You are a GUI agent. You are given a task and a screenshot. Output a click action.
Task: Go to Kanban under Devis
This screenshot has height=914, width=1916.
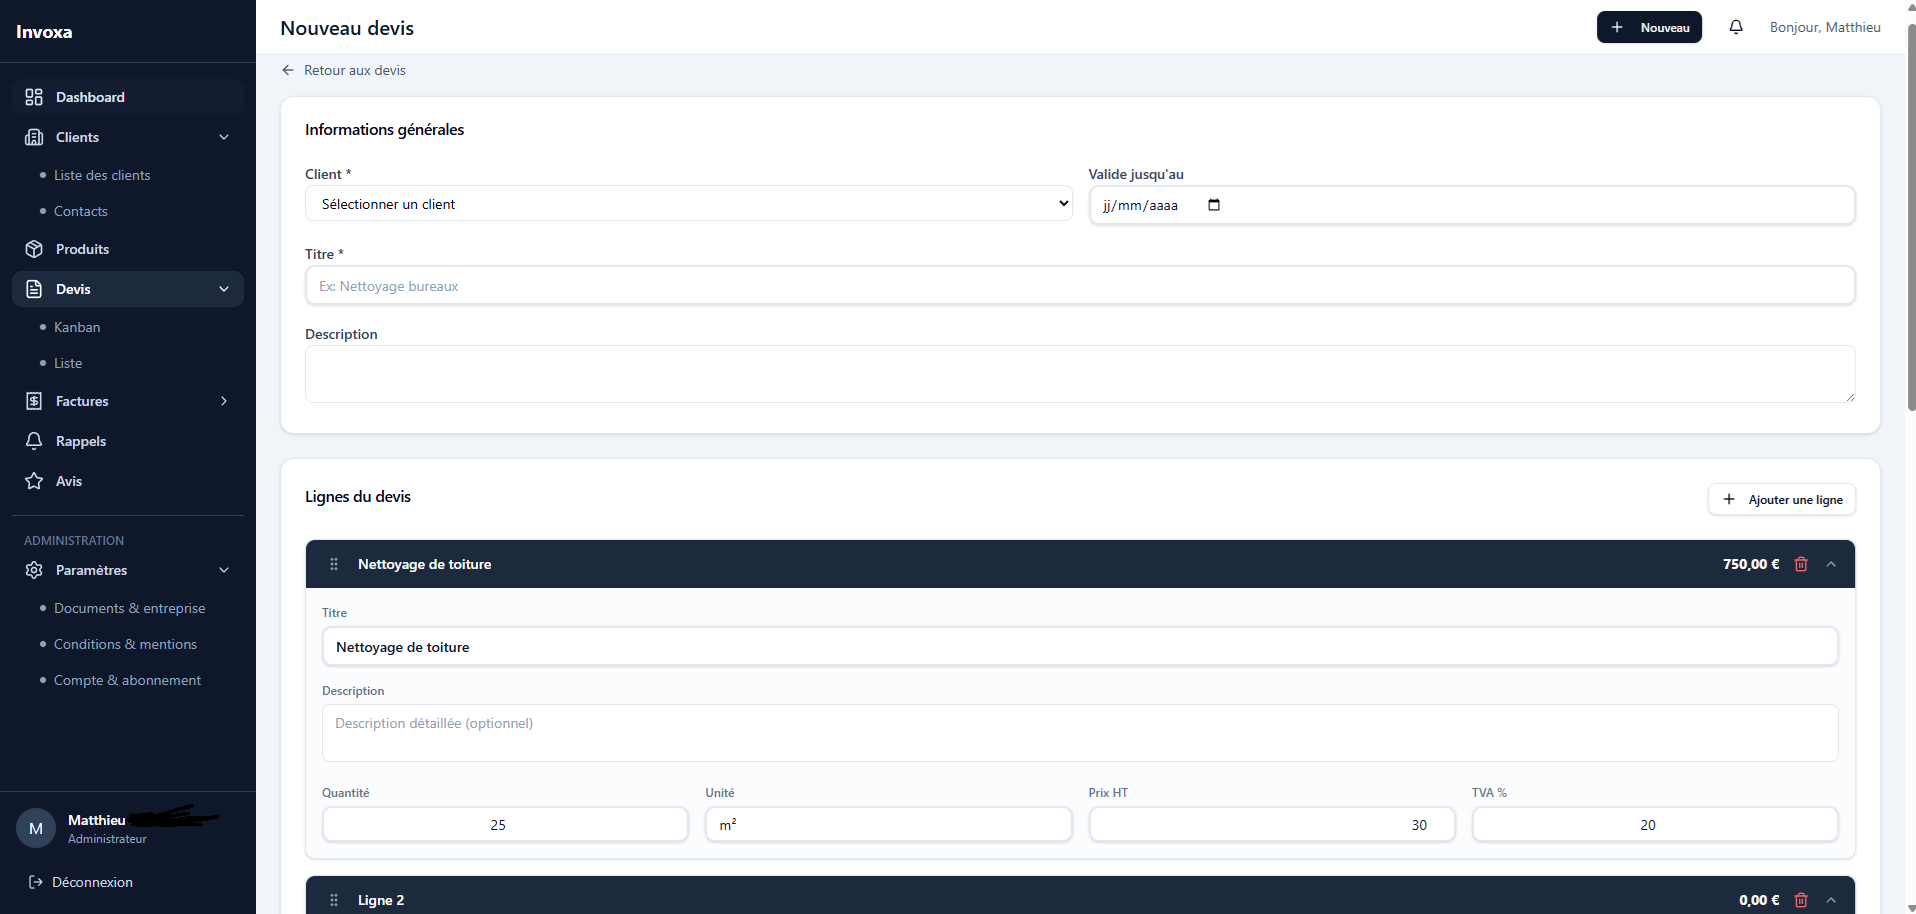click(x=77, y=326)
